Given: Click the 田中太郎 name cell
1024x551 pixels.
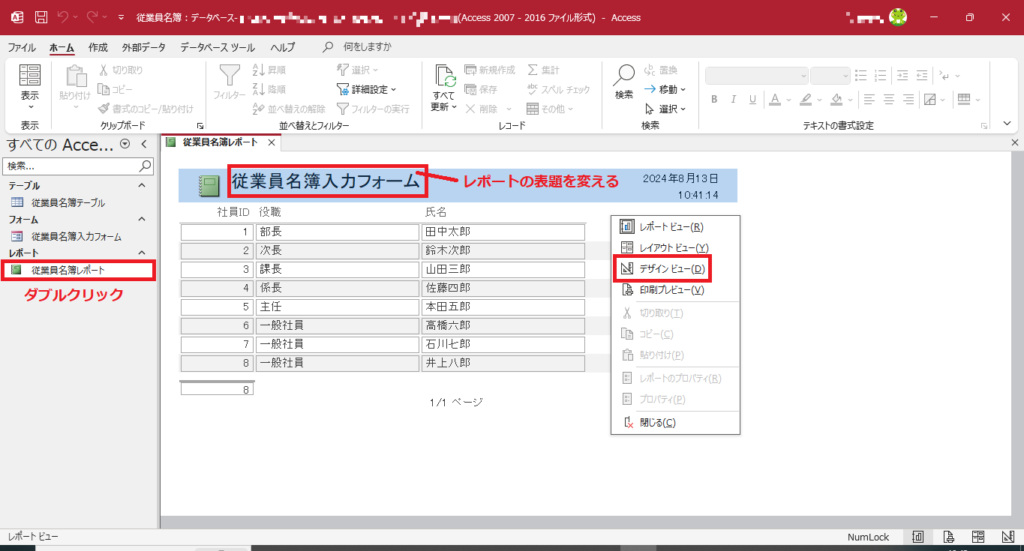Looking at the screenshot, I should (x=503, y=232).
